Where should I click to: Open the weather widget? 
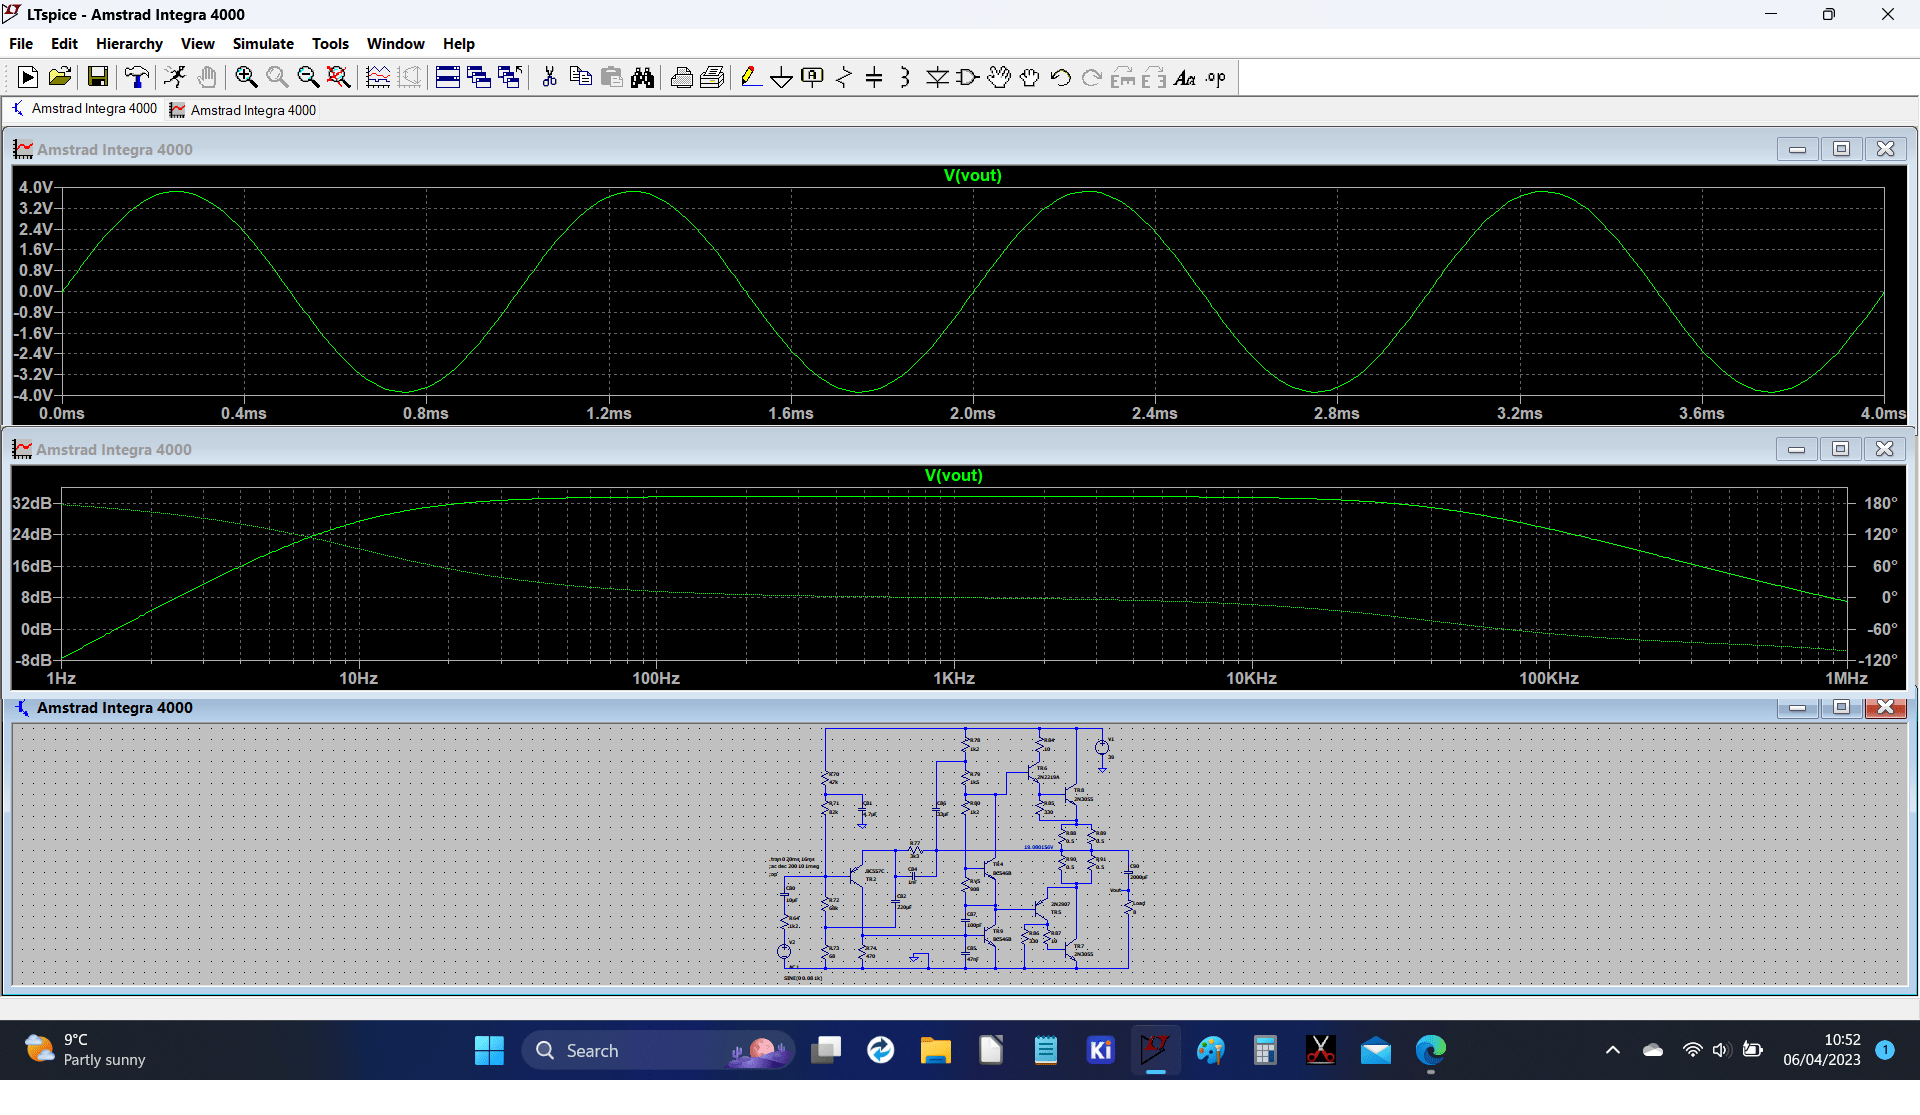click(x=85, y=1050)
